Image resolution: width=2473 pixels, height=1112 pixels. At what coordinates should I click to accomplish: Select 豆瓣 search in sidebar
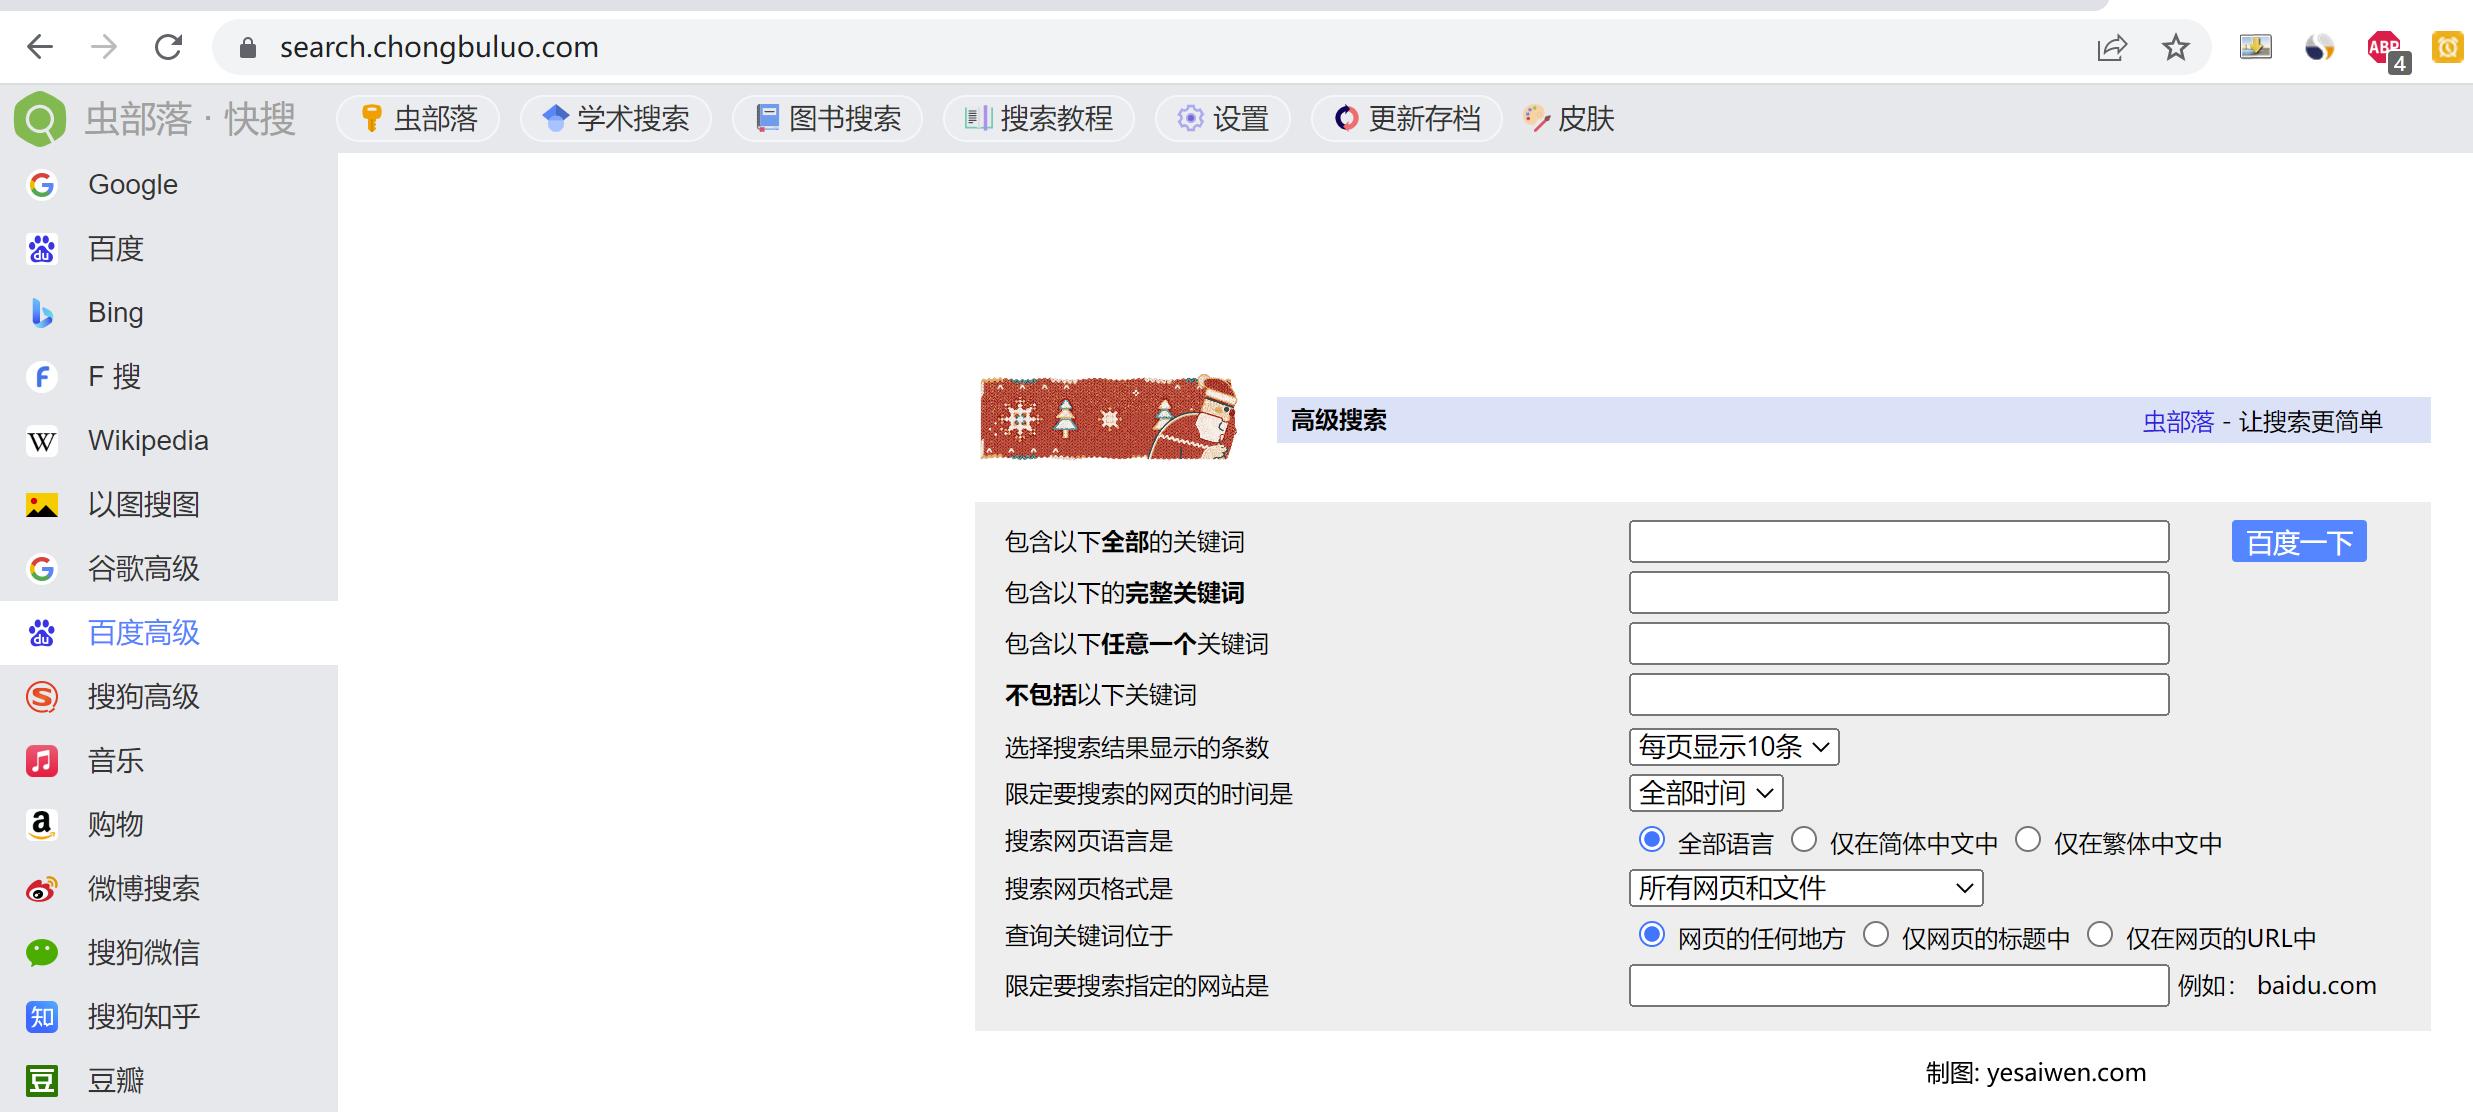[x=114, y=1081]
